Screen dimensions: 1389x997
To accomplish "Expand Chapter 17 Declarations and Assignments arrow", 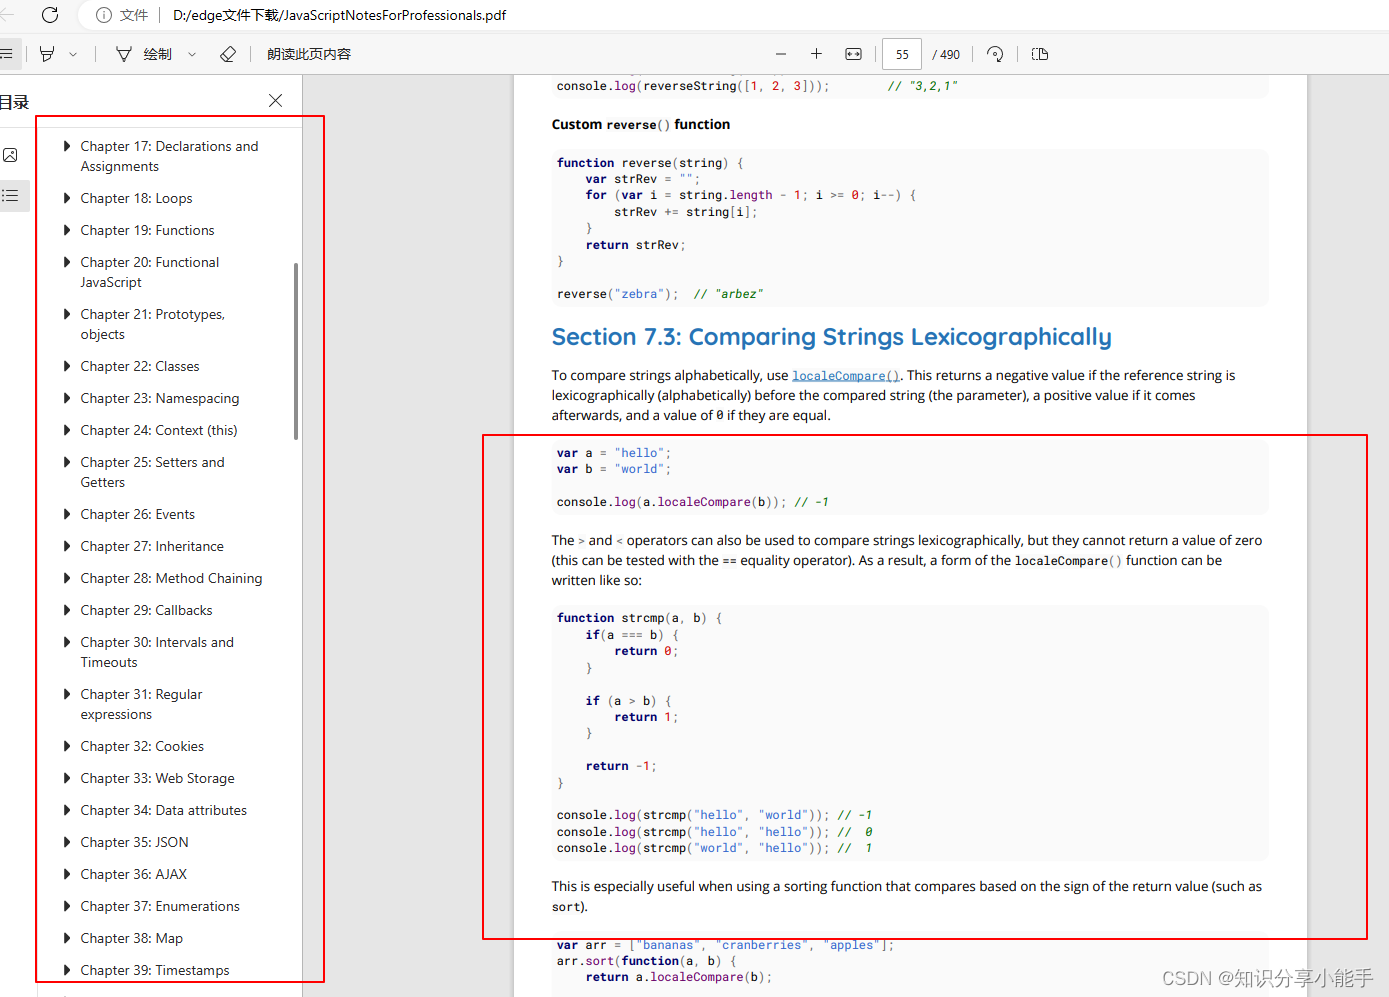I will tap(67, 146).
